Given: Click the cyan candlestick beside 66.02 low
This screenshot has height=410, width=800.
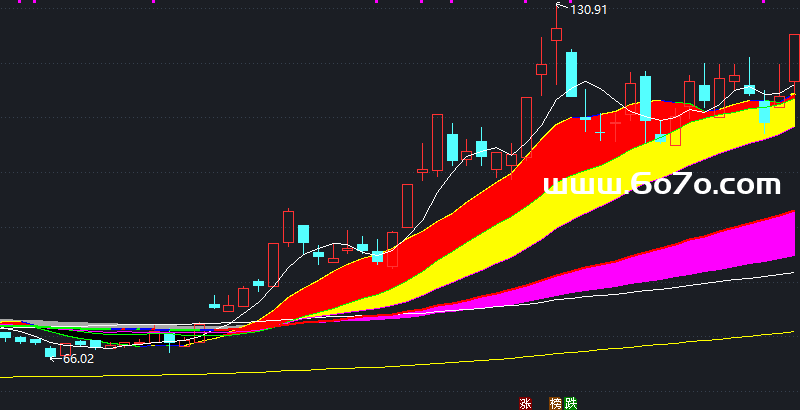Looking at the screenshot, I should [50, 352].
